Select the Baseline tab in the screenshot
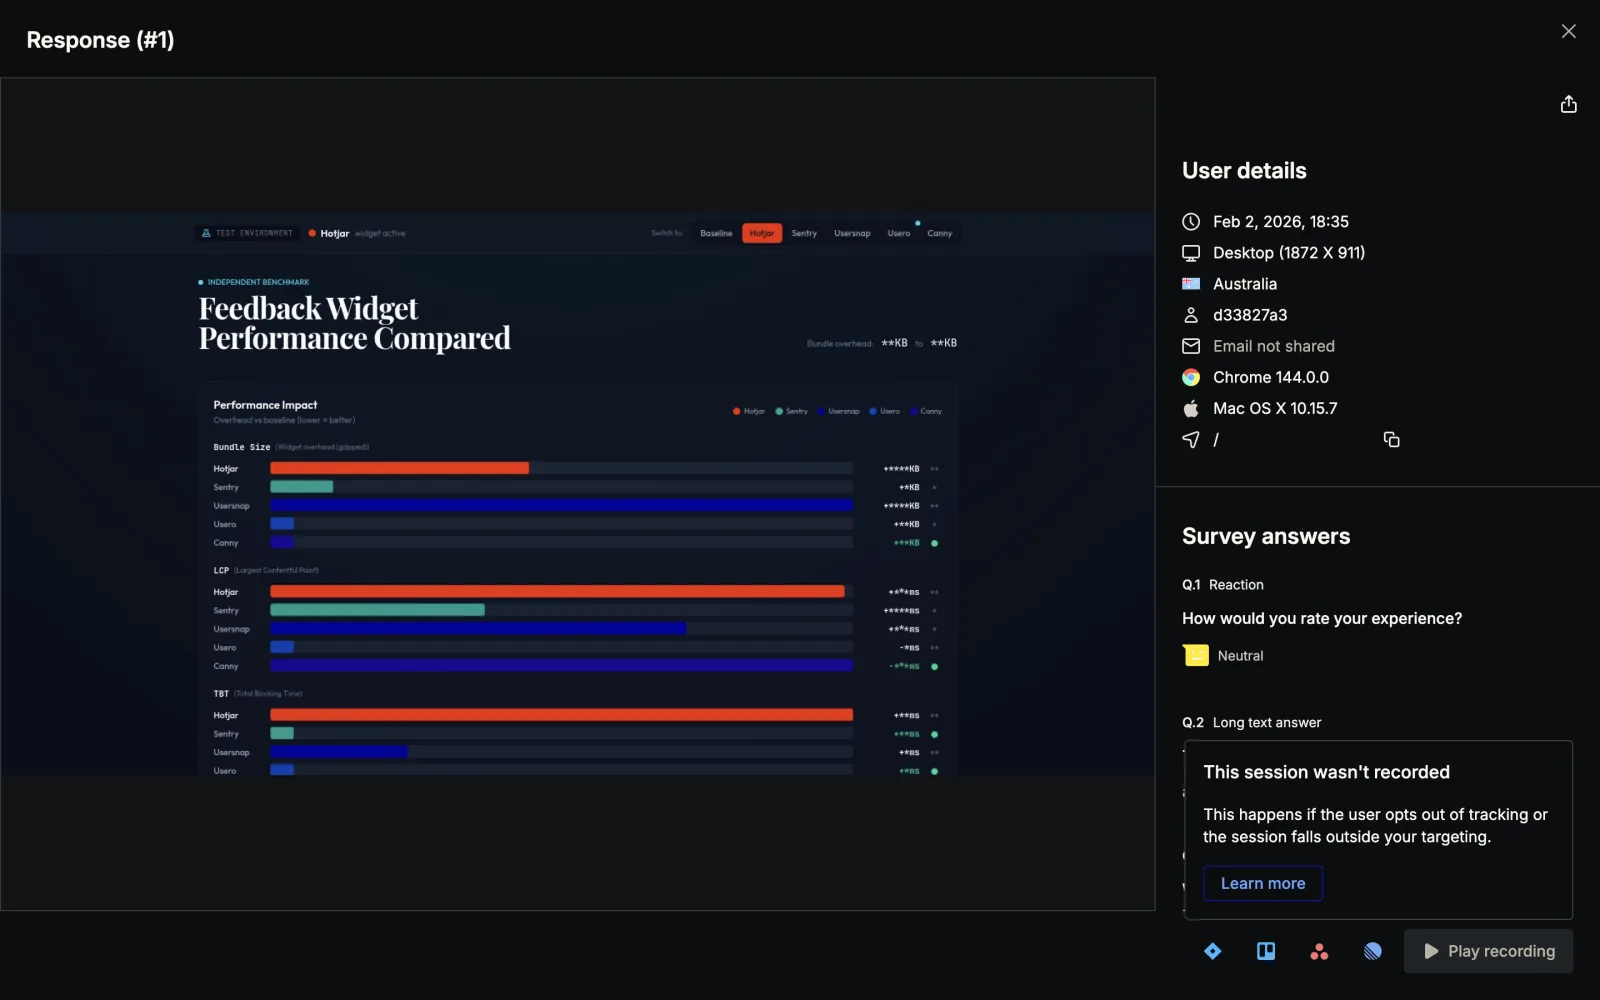The width and height of the screenshot is (1600, 1000). (716, 233)
